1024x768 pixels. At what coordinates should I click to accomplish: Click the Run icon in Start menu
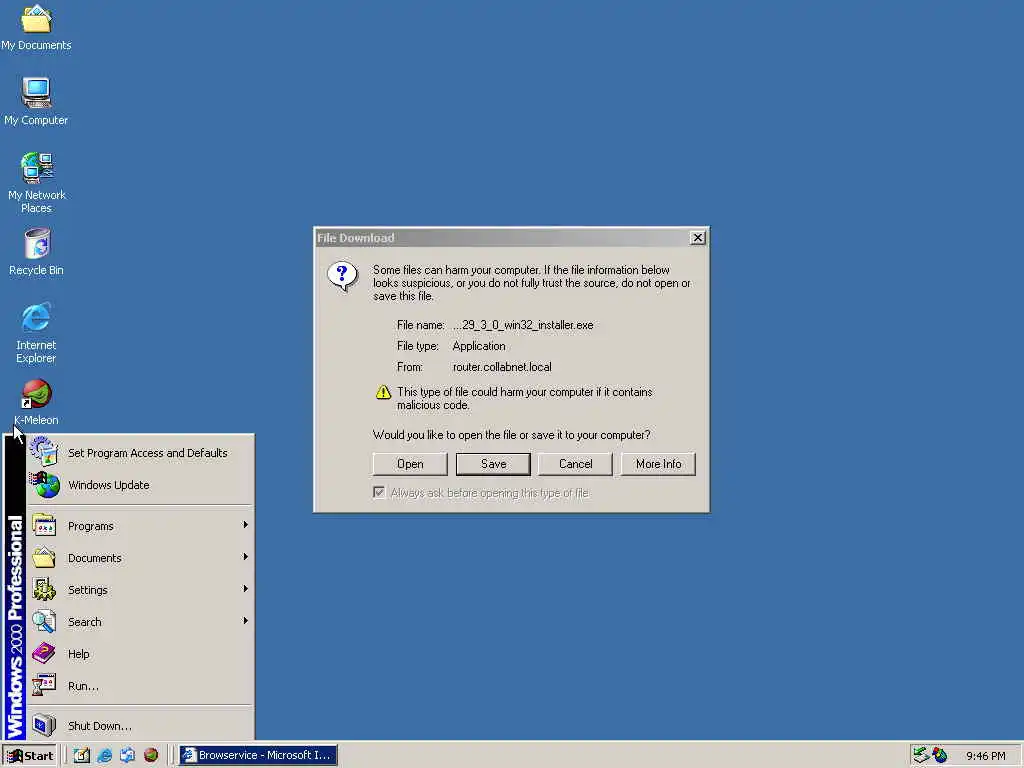point(44,685)
